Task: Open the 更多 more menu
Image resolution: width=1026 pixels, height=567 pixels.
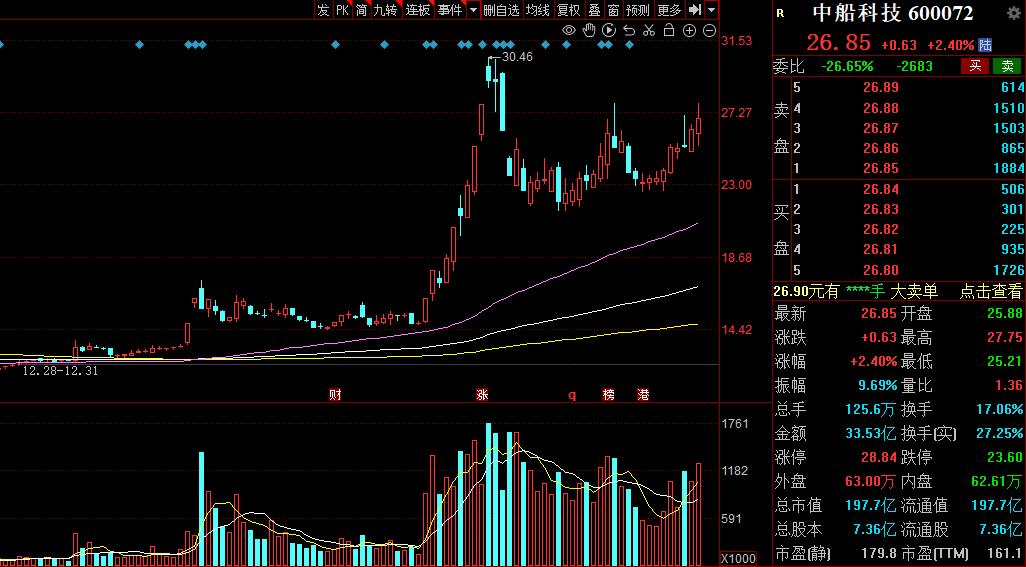Action: pyautogui.click(x=669, y=10)
